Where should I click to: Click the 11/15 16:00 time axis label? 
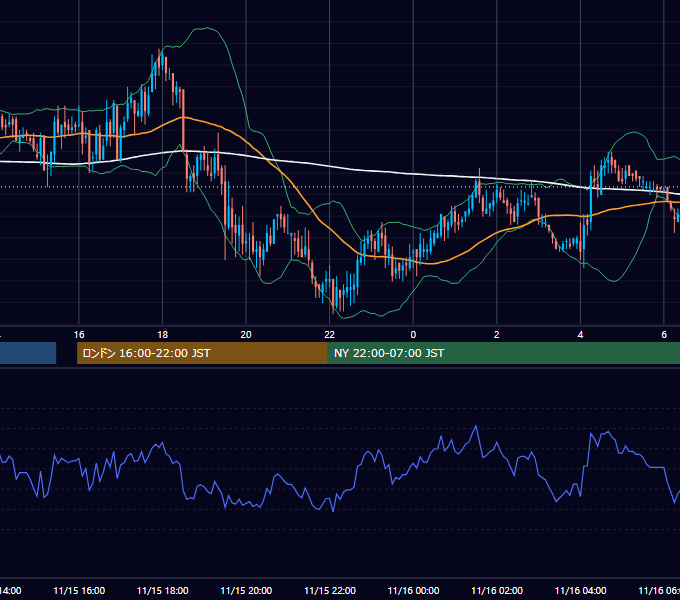point(79,590)
